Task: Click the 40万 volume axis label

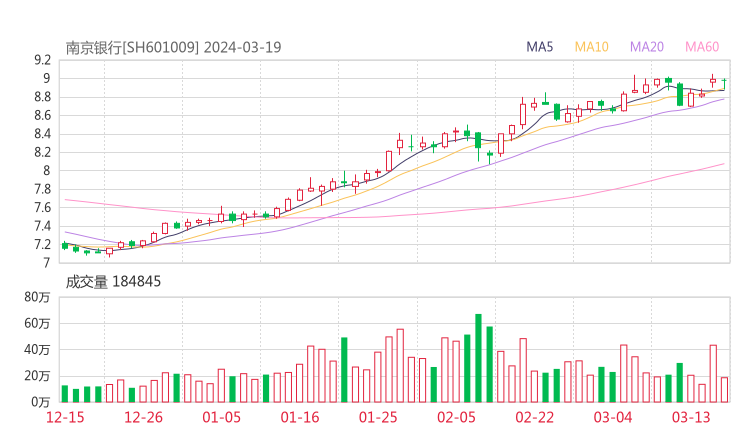Action: (37, 350)
